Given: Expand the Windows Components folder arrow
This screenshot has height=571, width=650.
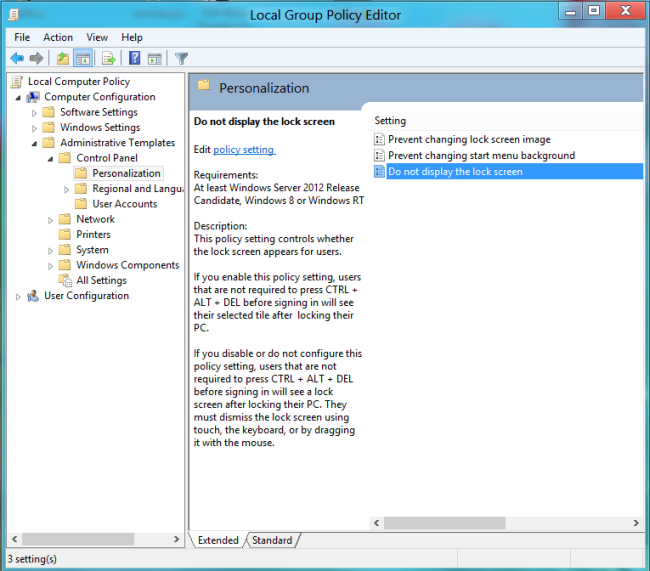Looking at the screenshot, I should 51,266.
